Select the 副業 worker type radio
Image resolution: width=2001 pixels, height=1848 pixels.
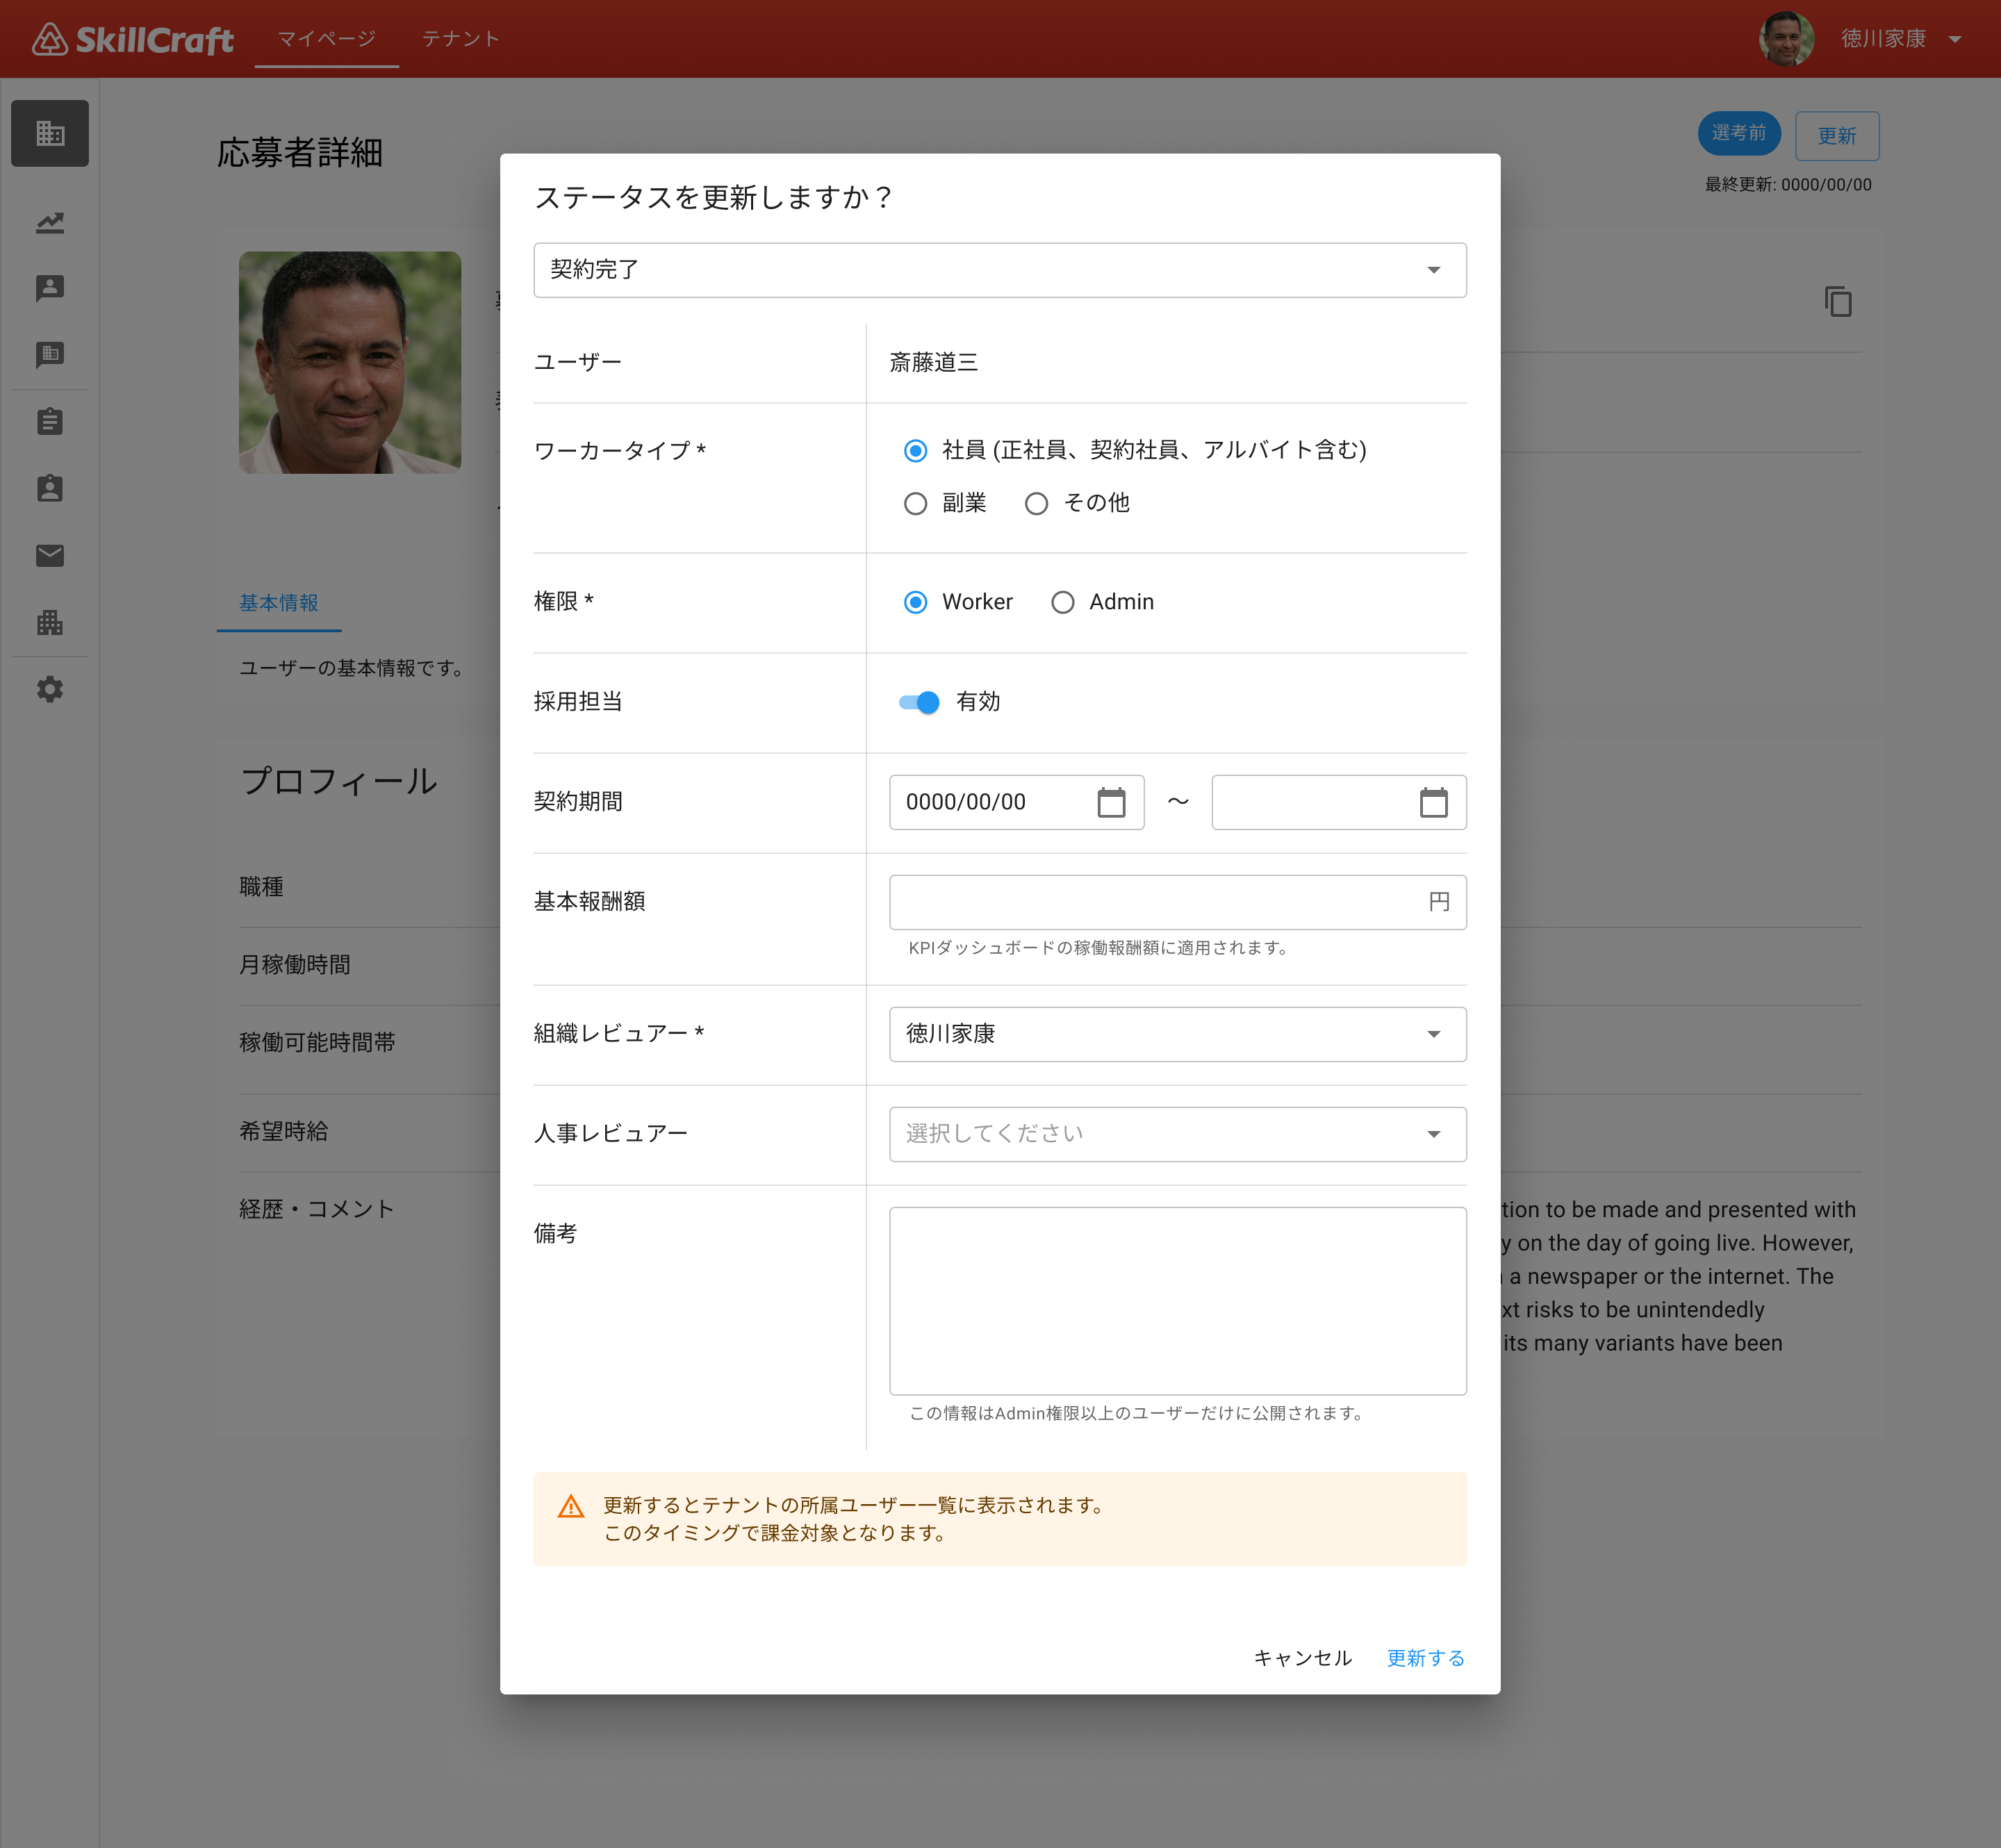click(x=915, y=503)
